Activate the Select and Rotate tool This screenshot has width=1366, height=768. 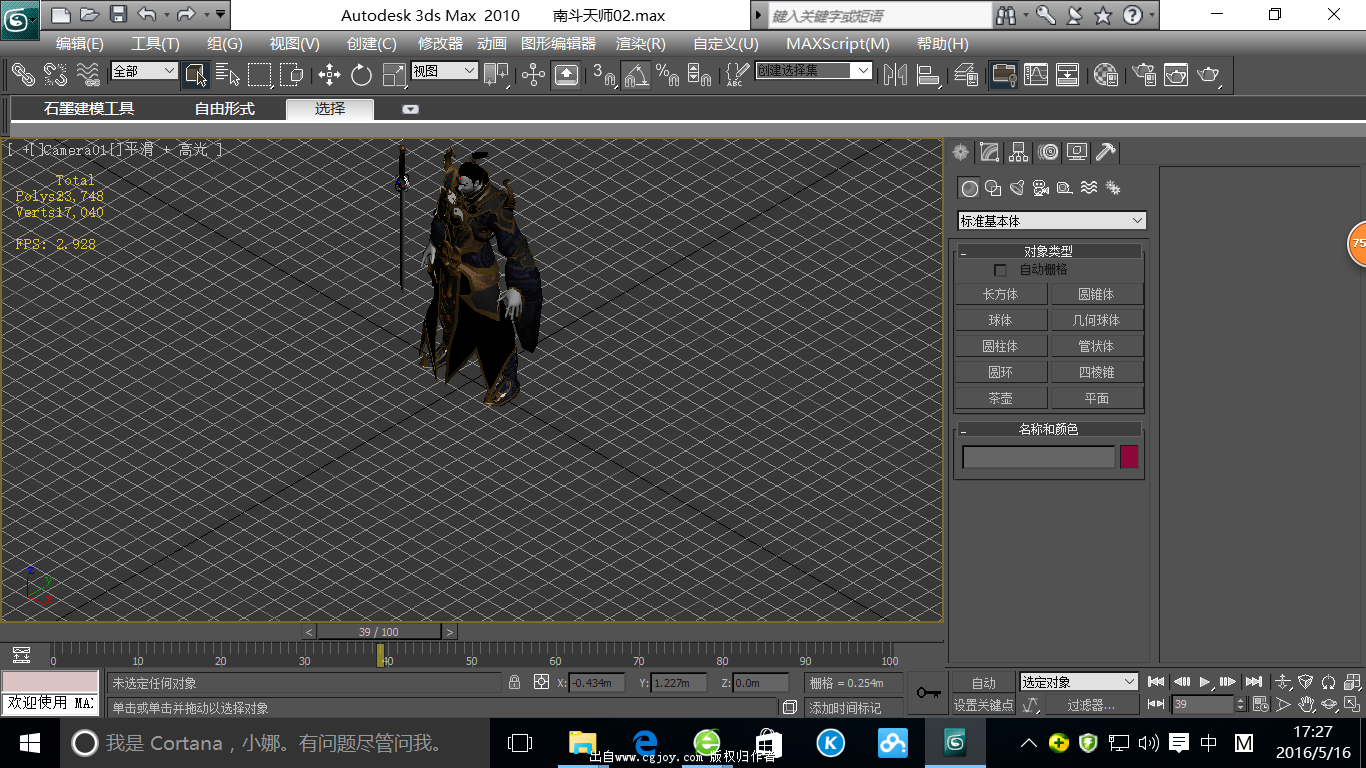click(361, 74)
